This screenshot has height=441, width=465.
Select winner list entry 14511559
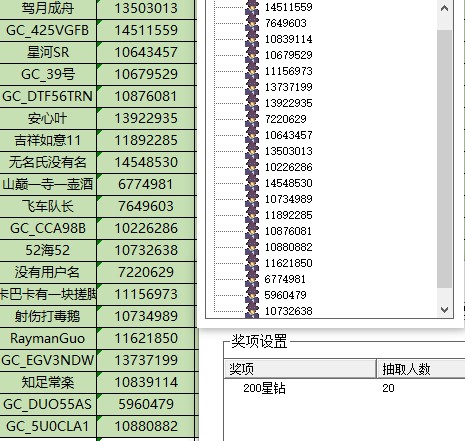[289, 7]
